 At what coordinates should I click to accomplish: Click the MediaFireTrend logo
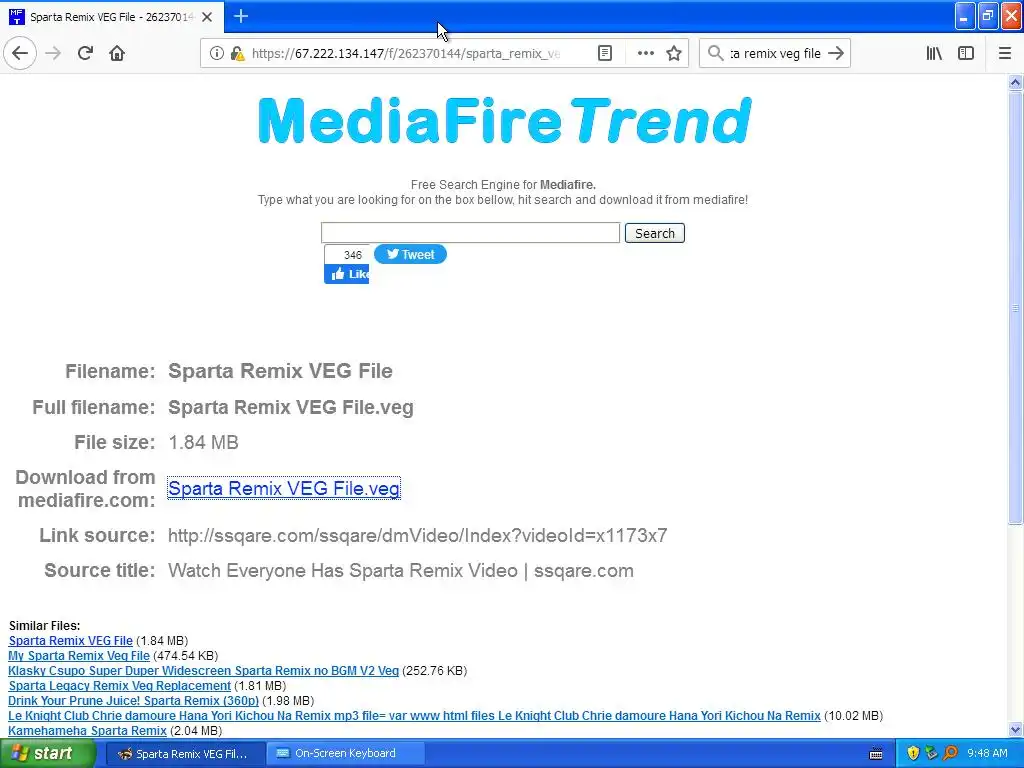tap(505, 121)
